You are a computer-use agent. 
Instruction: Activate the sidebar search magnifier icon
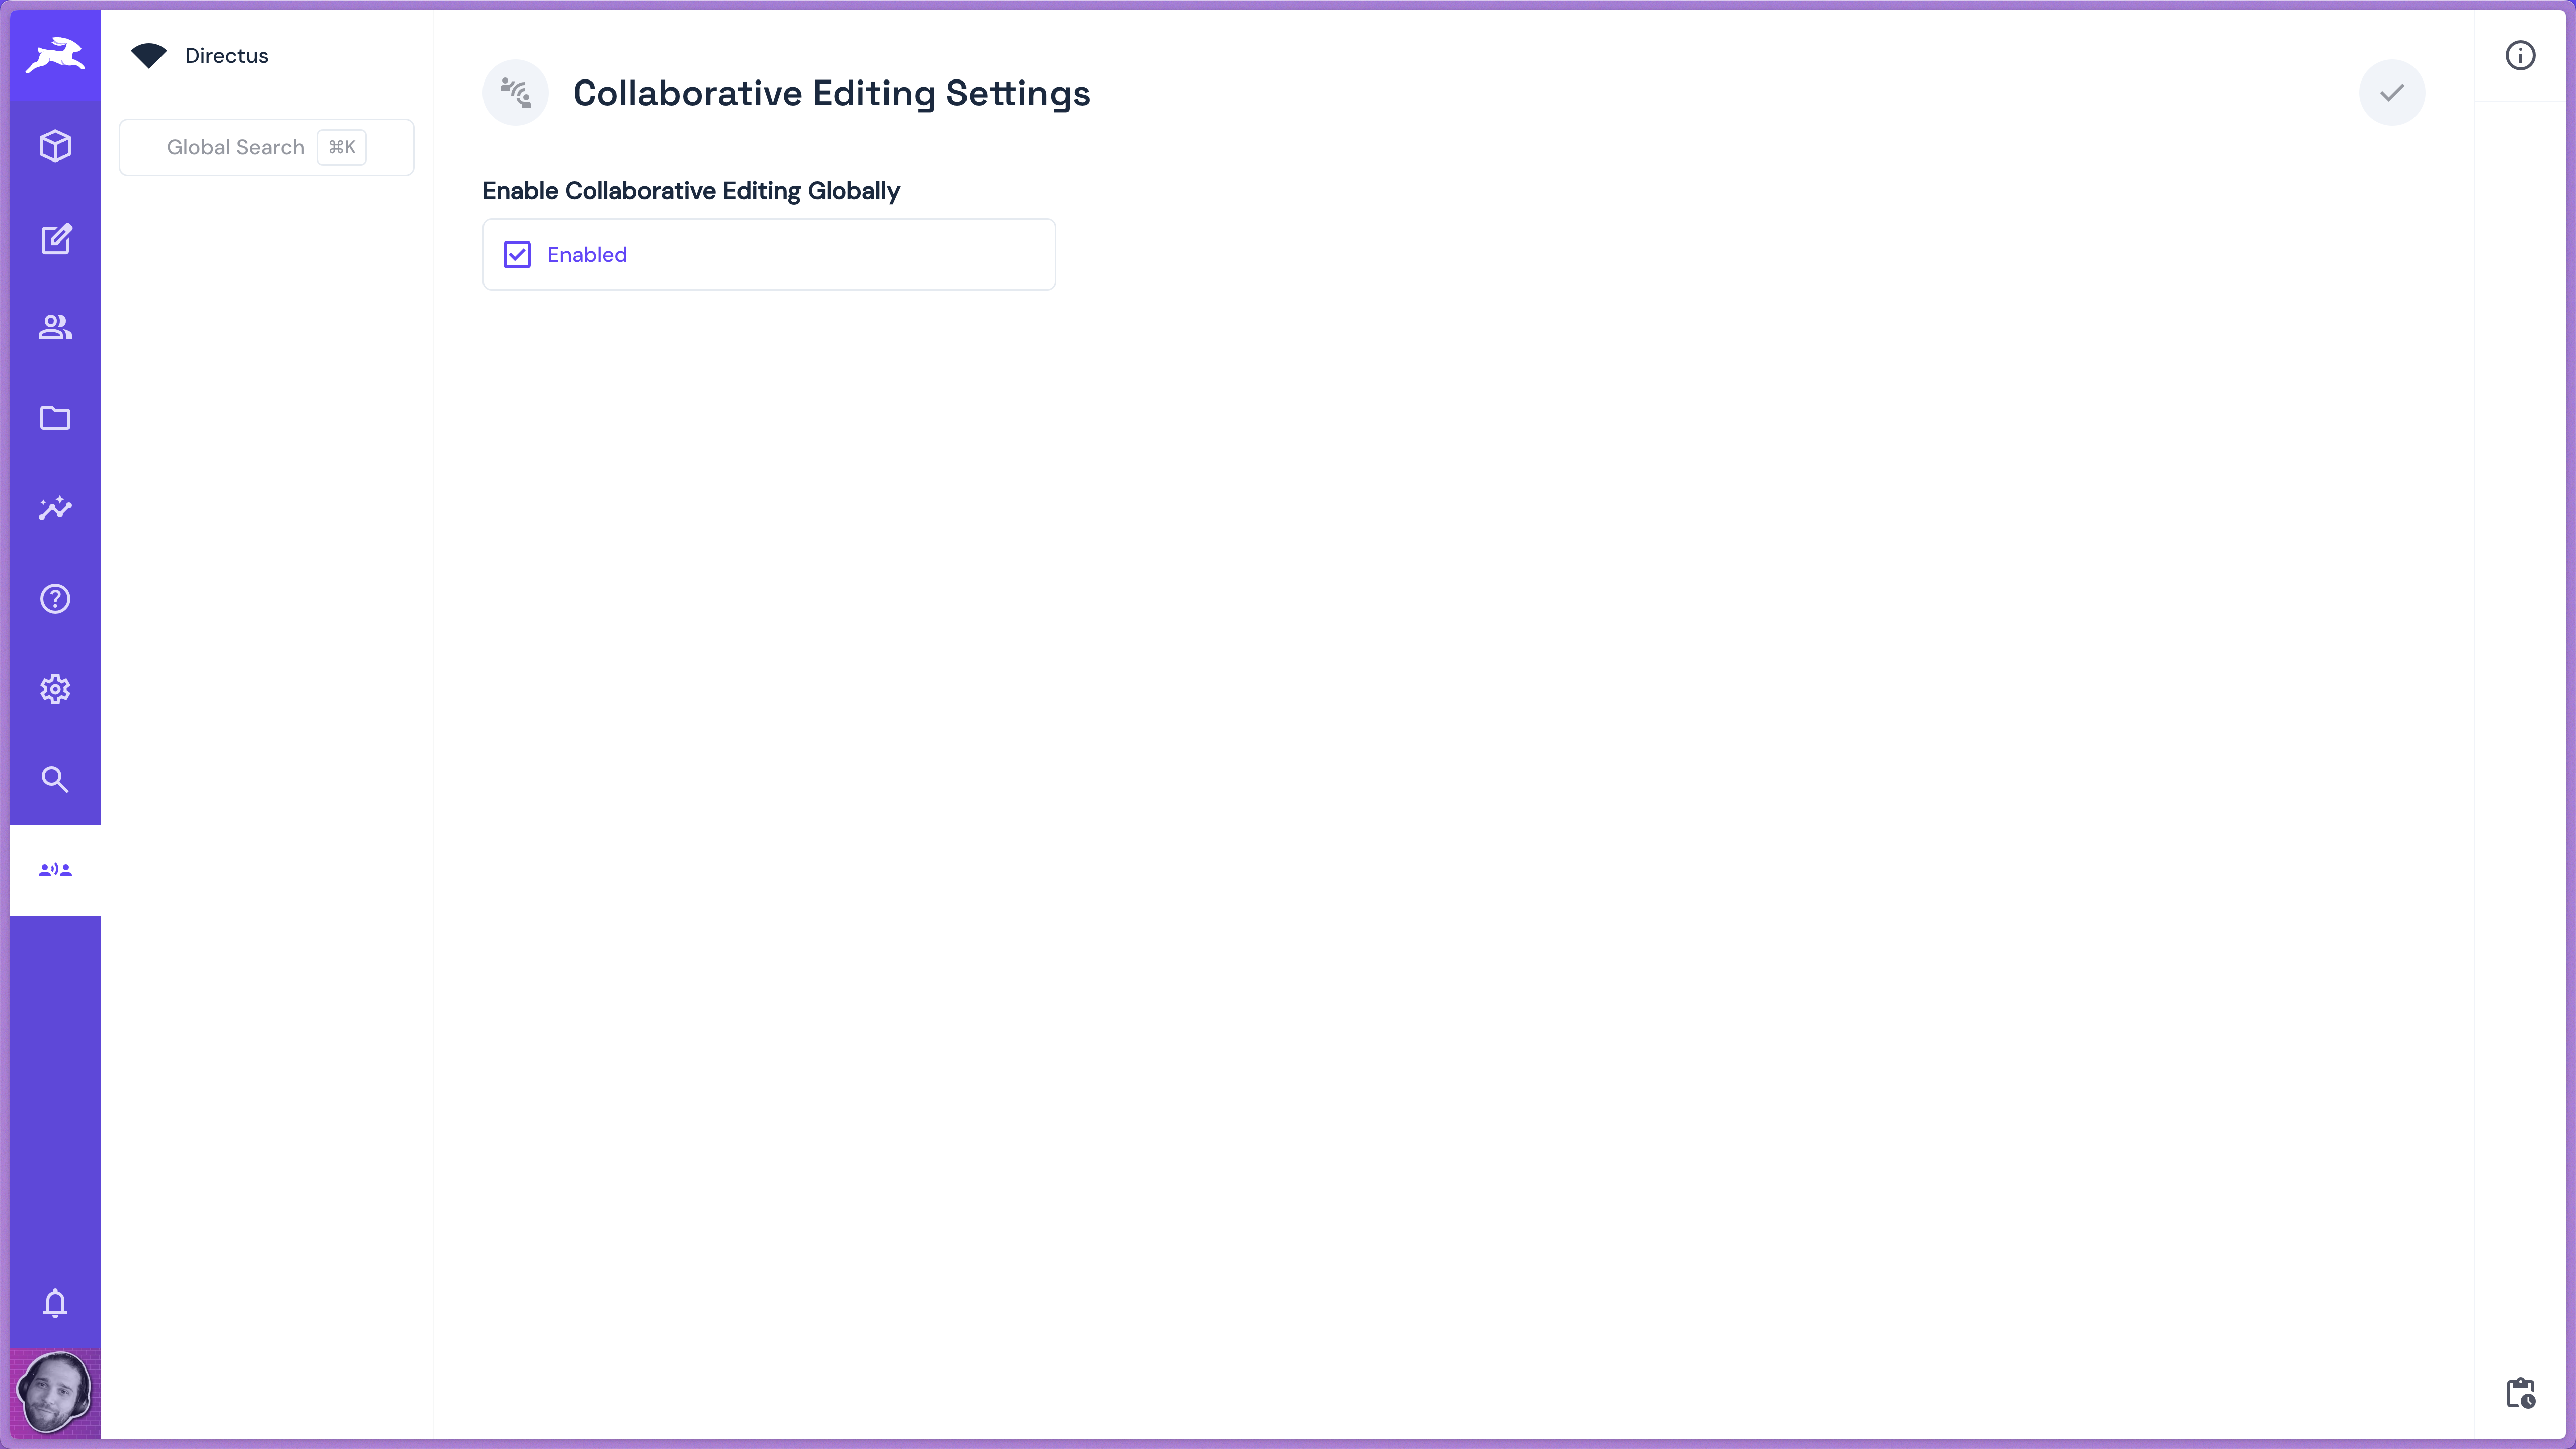[55, 779]
